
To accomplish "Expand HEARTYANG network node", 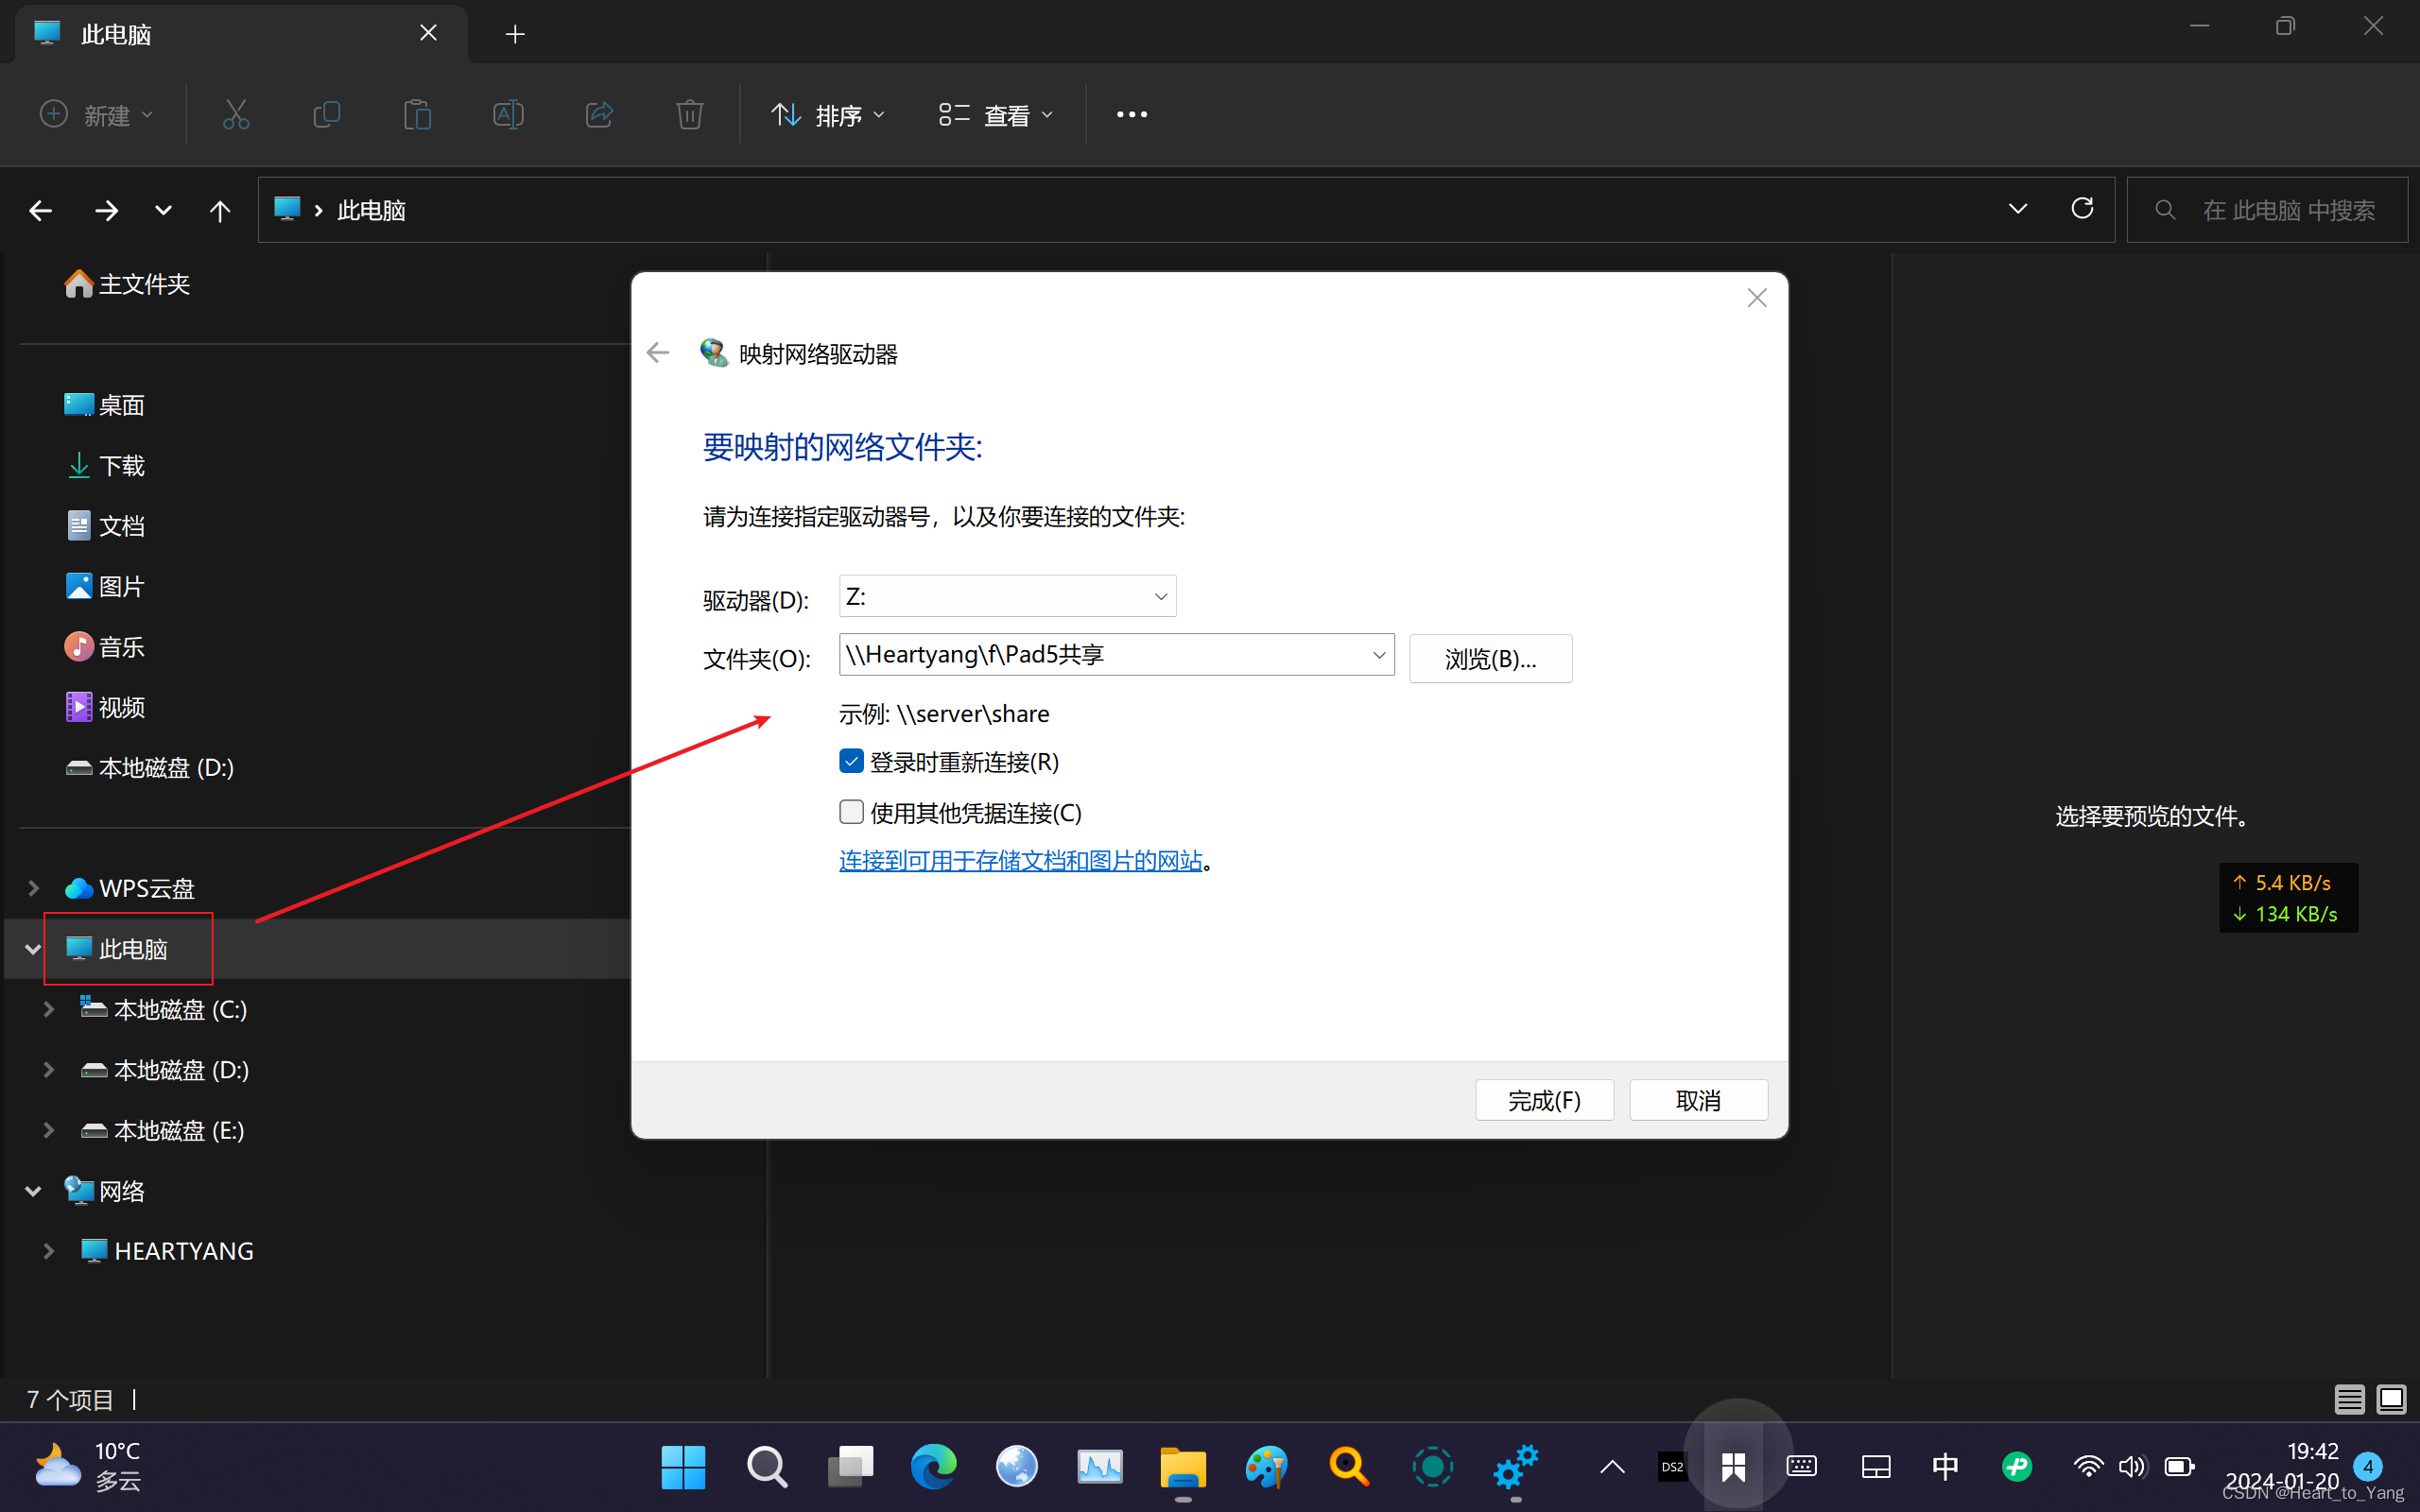I will pos(48,1251).
